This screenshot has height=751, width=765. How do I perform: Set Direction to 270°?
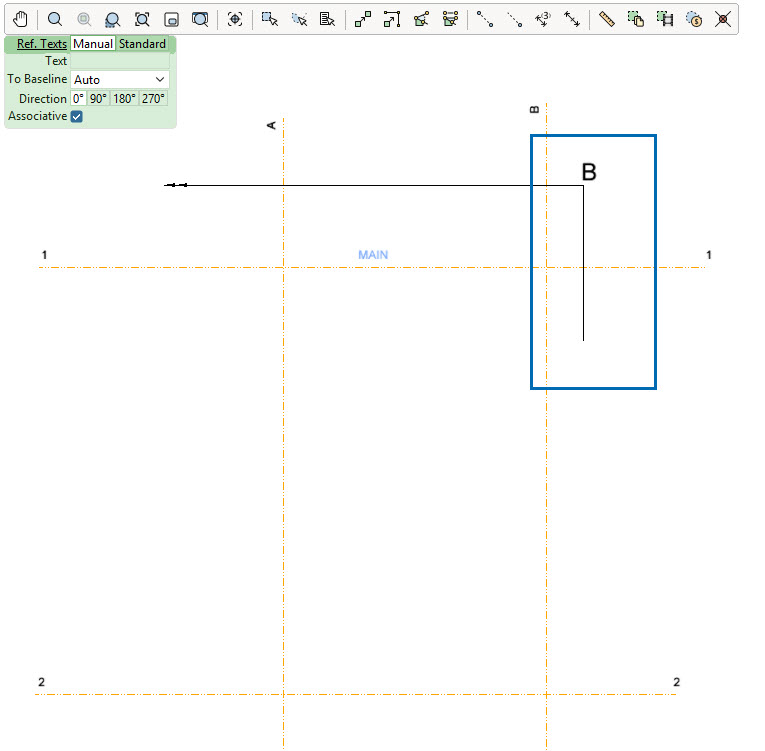tap(153, 99)
